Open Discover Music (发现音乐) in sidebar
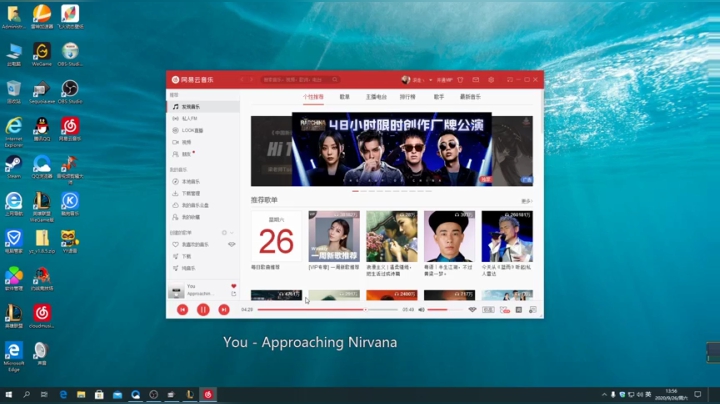This screenshot has width=720, height=404. (x=203, y=107)
